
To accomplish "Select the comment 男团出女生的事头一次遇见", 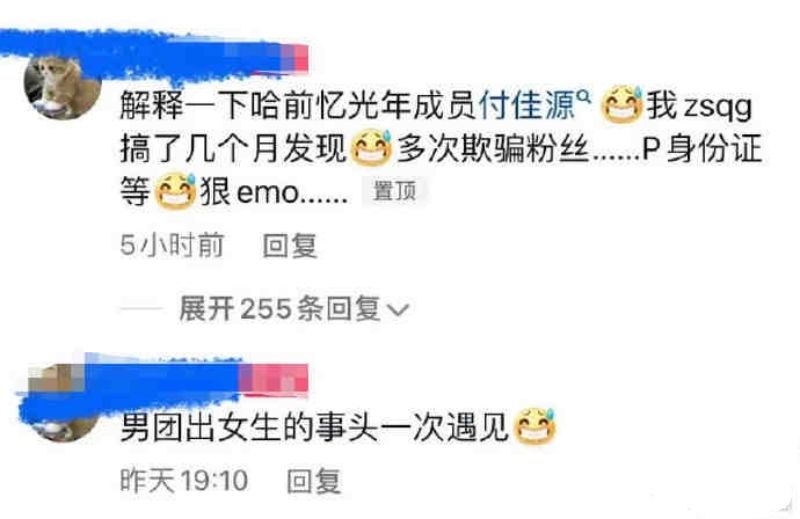I will click(314, 427).
